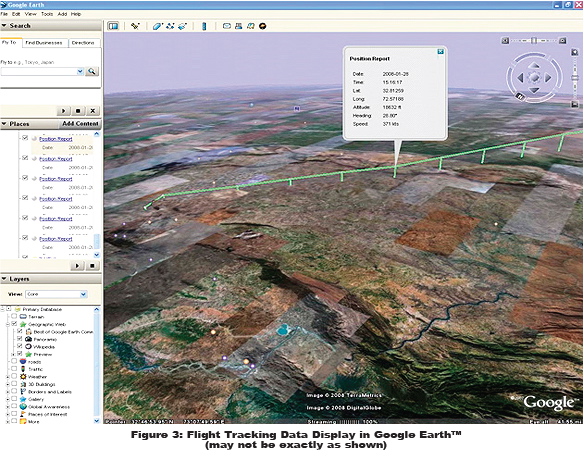Click the magnifier search button
The image size is (584, 458).
coord(92,71)
